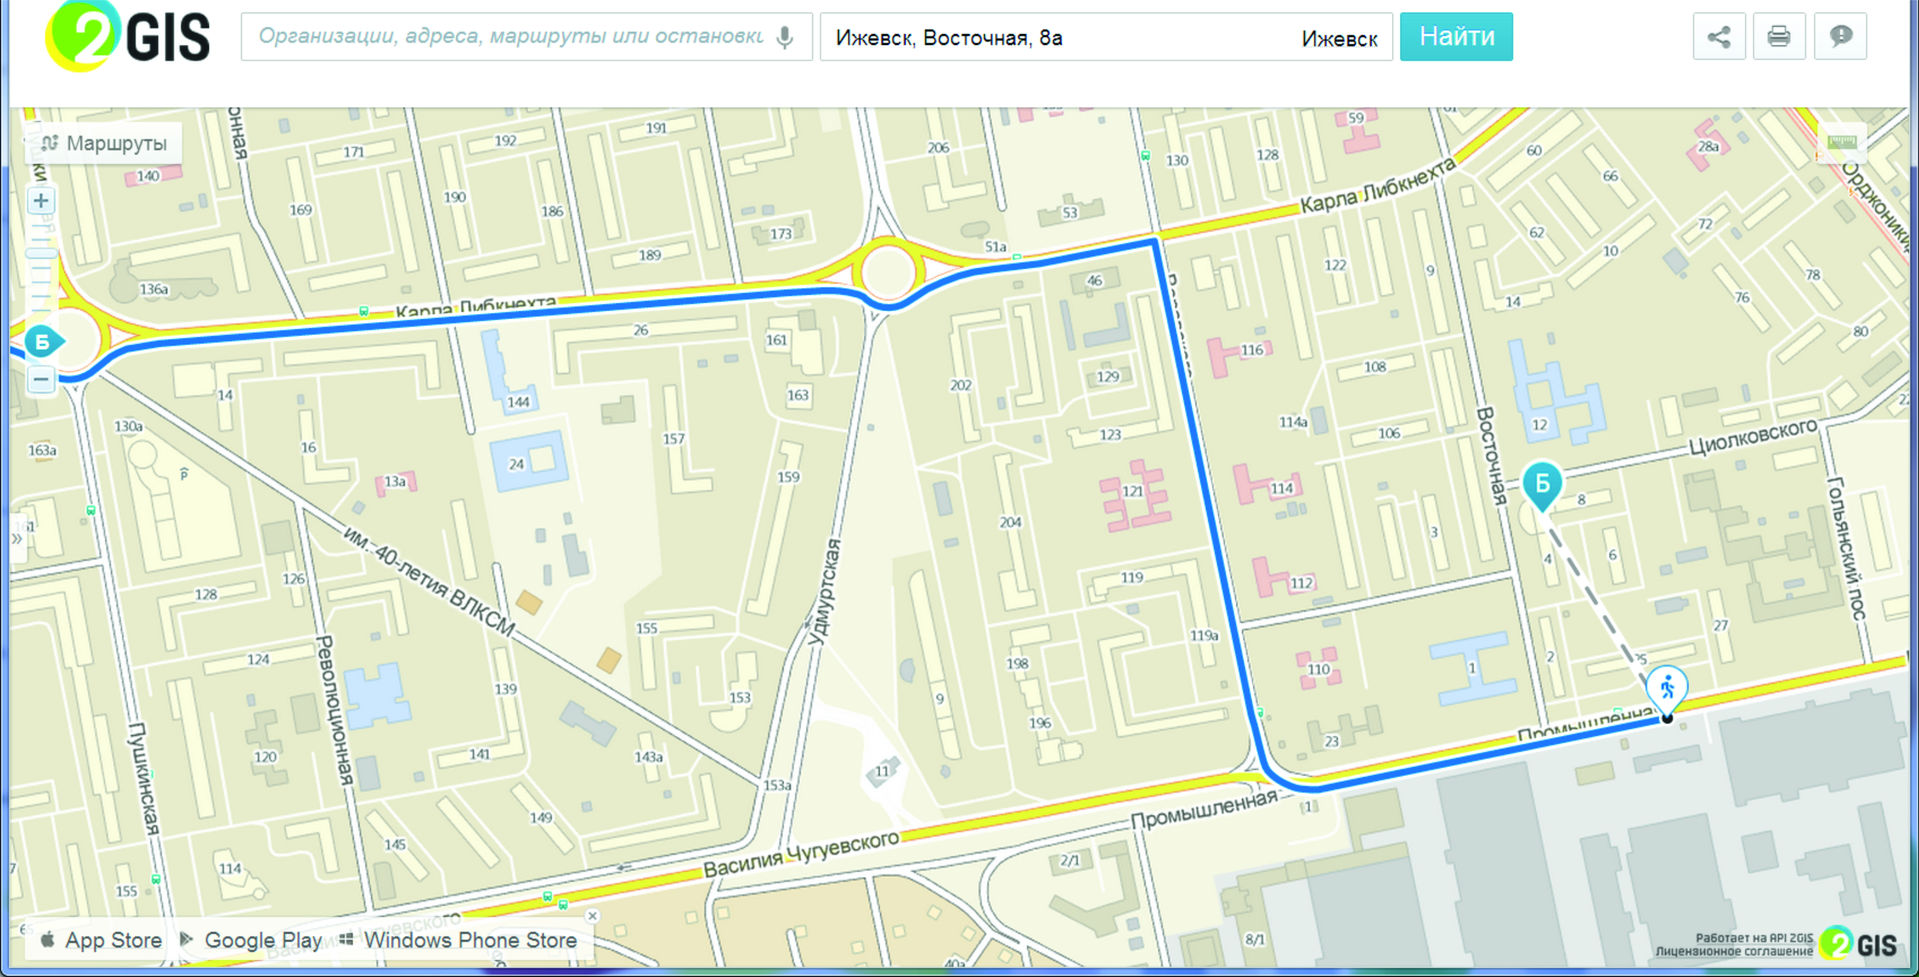
Task: Click destination marker Б near Циолковского
Action: click(1542, 484)
